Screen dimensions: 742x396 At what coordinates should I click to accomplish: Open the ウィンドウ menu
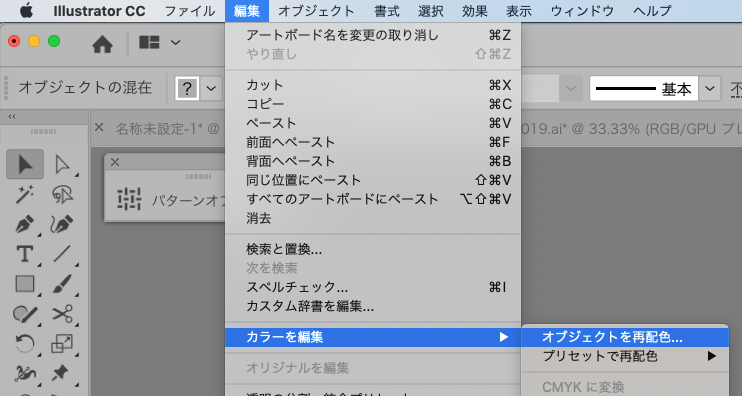point(582,11)
